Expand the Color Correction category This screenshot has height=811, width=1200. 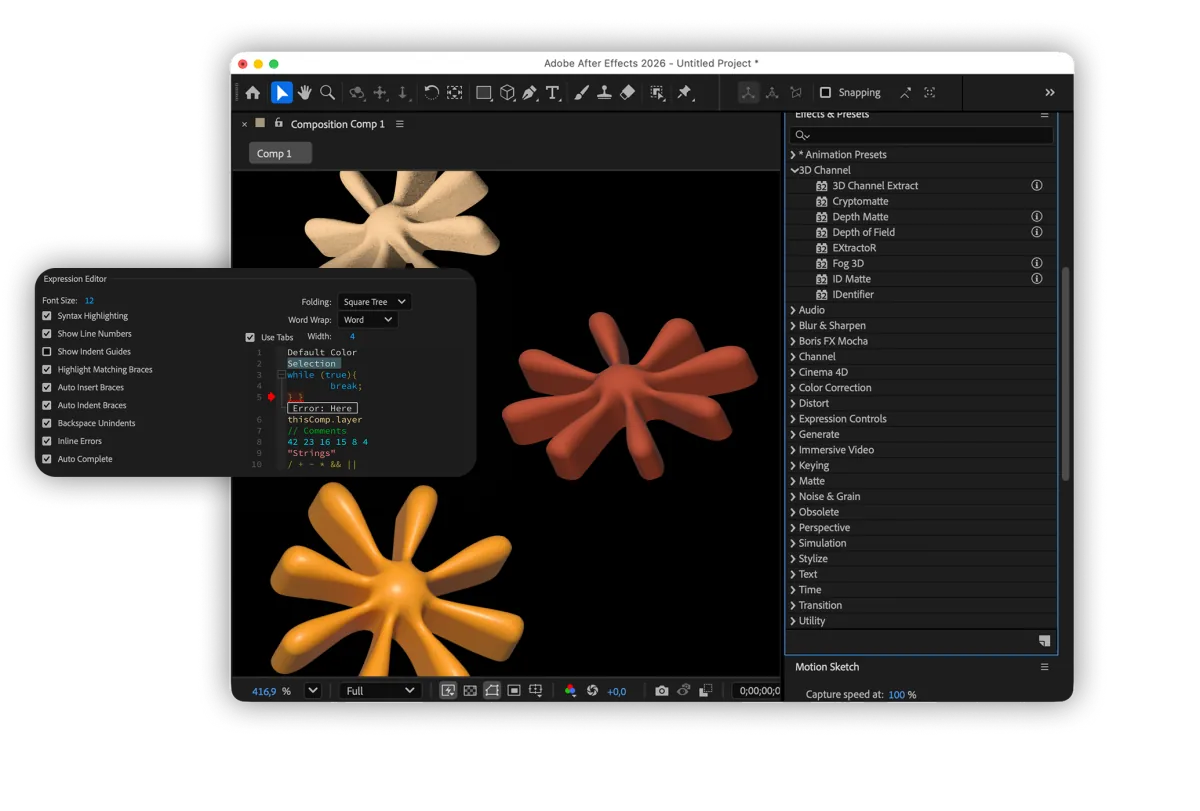794,388
